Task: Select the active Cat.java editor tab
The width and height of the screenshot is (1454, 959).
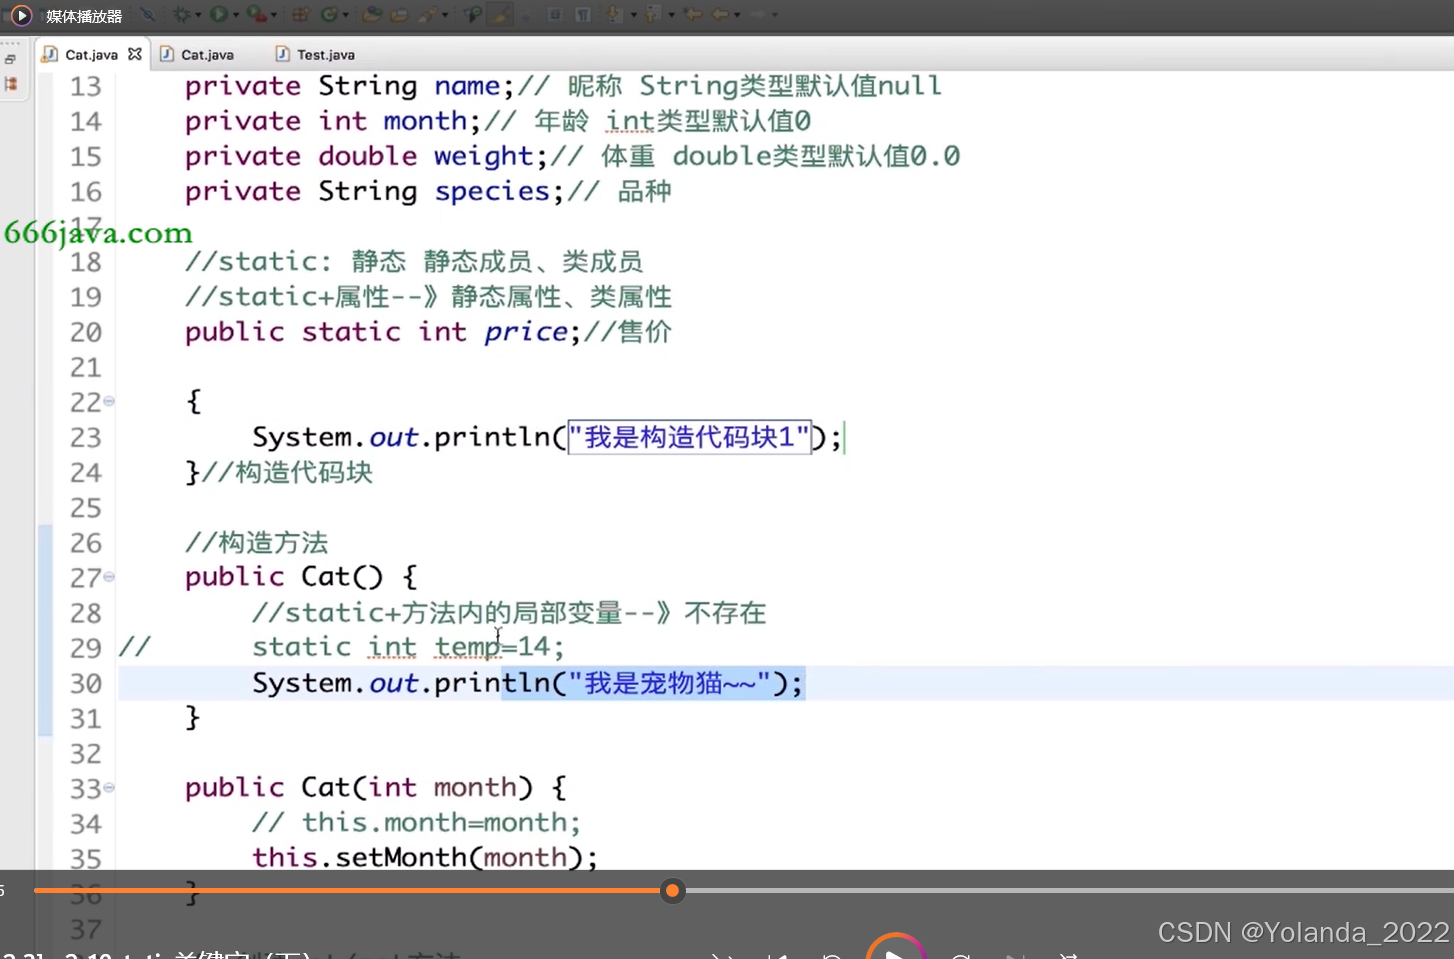Action: coord(92,54)
